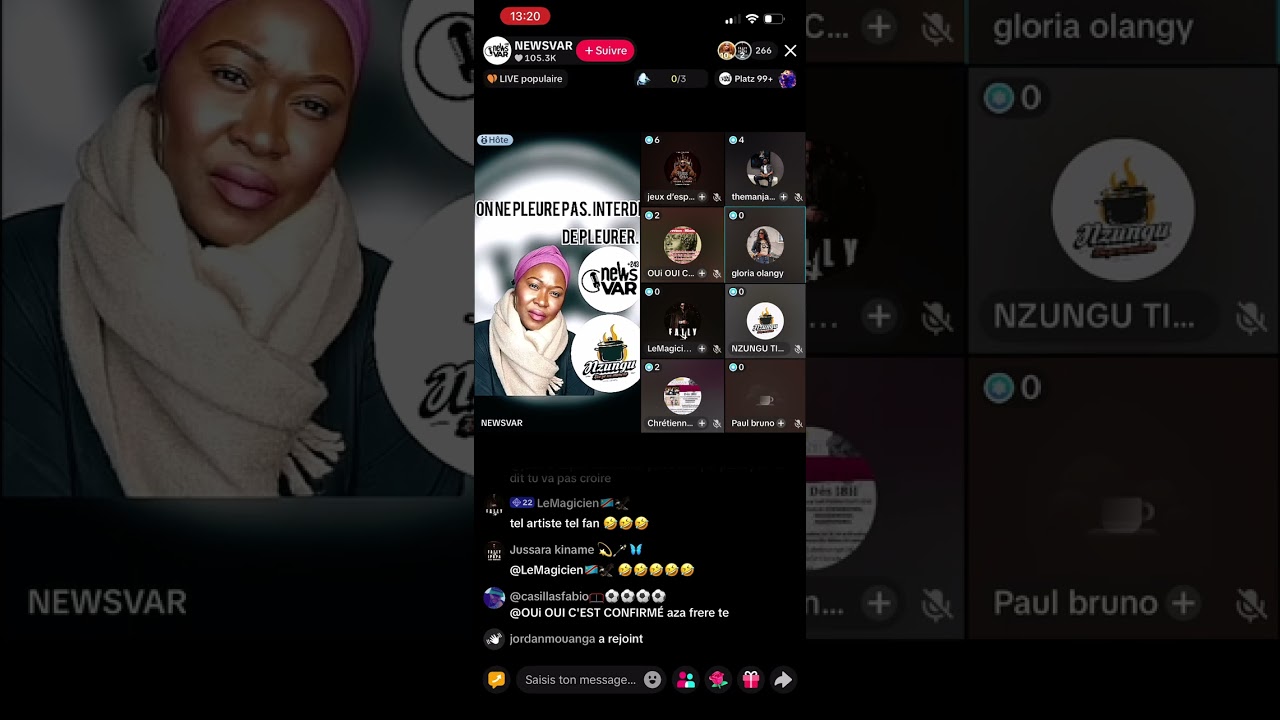
Task: Tap muted mic icon on Paul bruno tile
Action: click(798, 423)
